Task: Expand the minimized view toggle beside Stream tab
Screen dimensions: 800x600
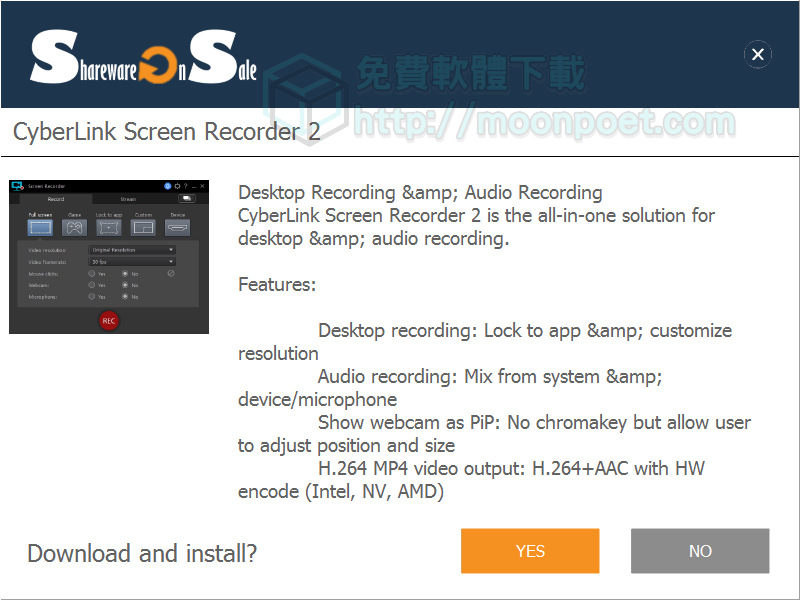Action: tap(187, 198)
